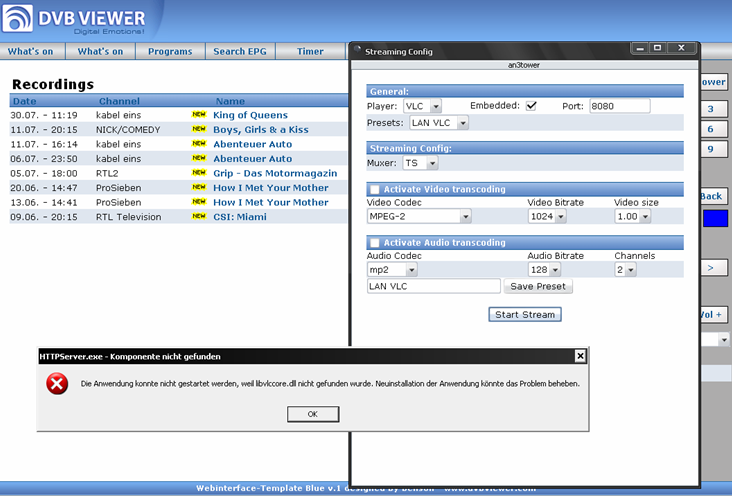This screenshot has width=732, height=496.
Task: Open the Audio Bitrate 128 dropdown
Action: (544, 269)
